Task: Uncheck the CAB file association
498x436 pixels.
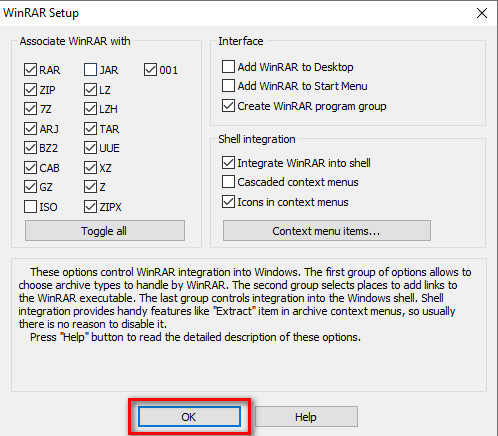Action: [x=30, y=168]
